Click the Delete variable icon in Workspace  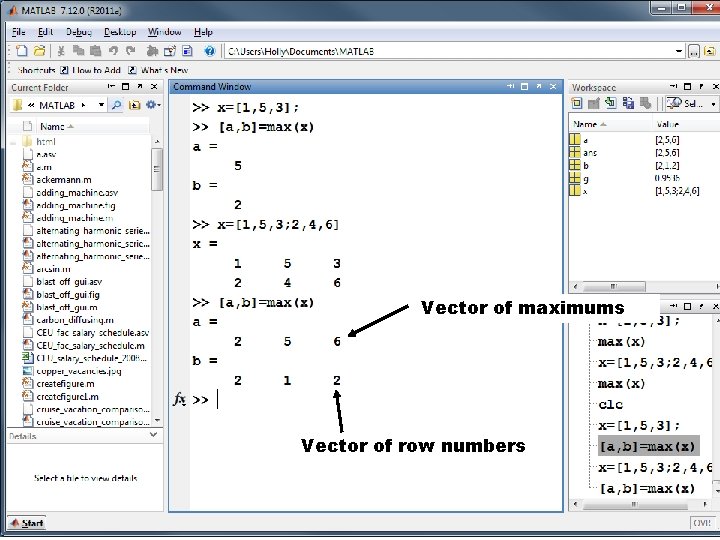(x=645, y=103)
